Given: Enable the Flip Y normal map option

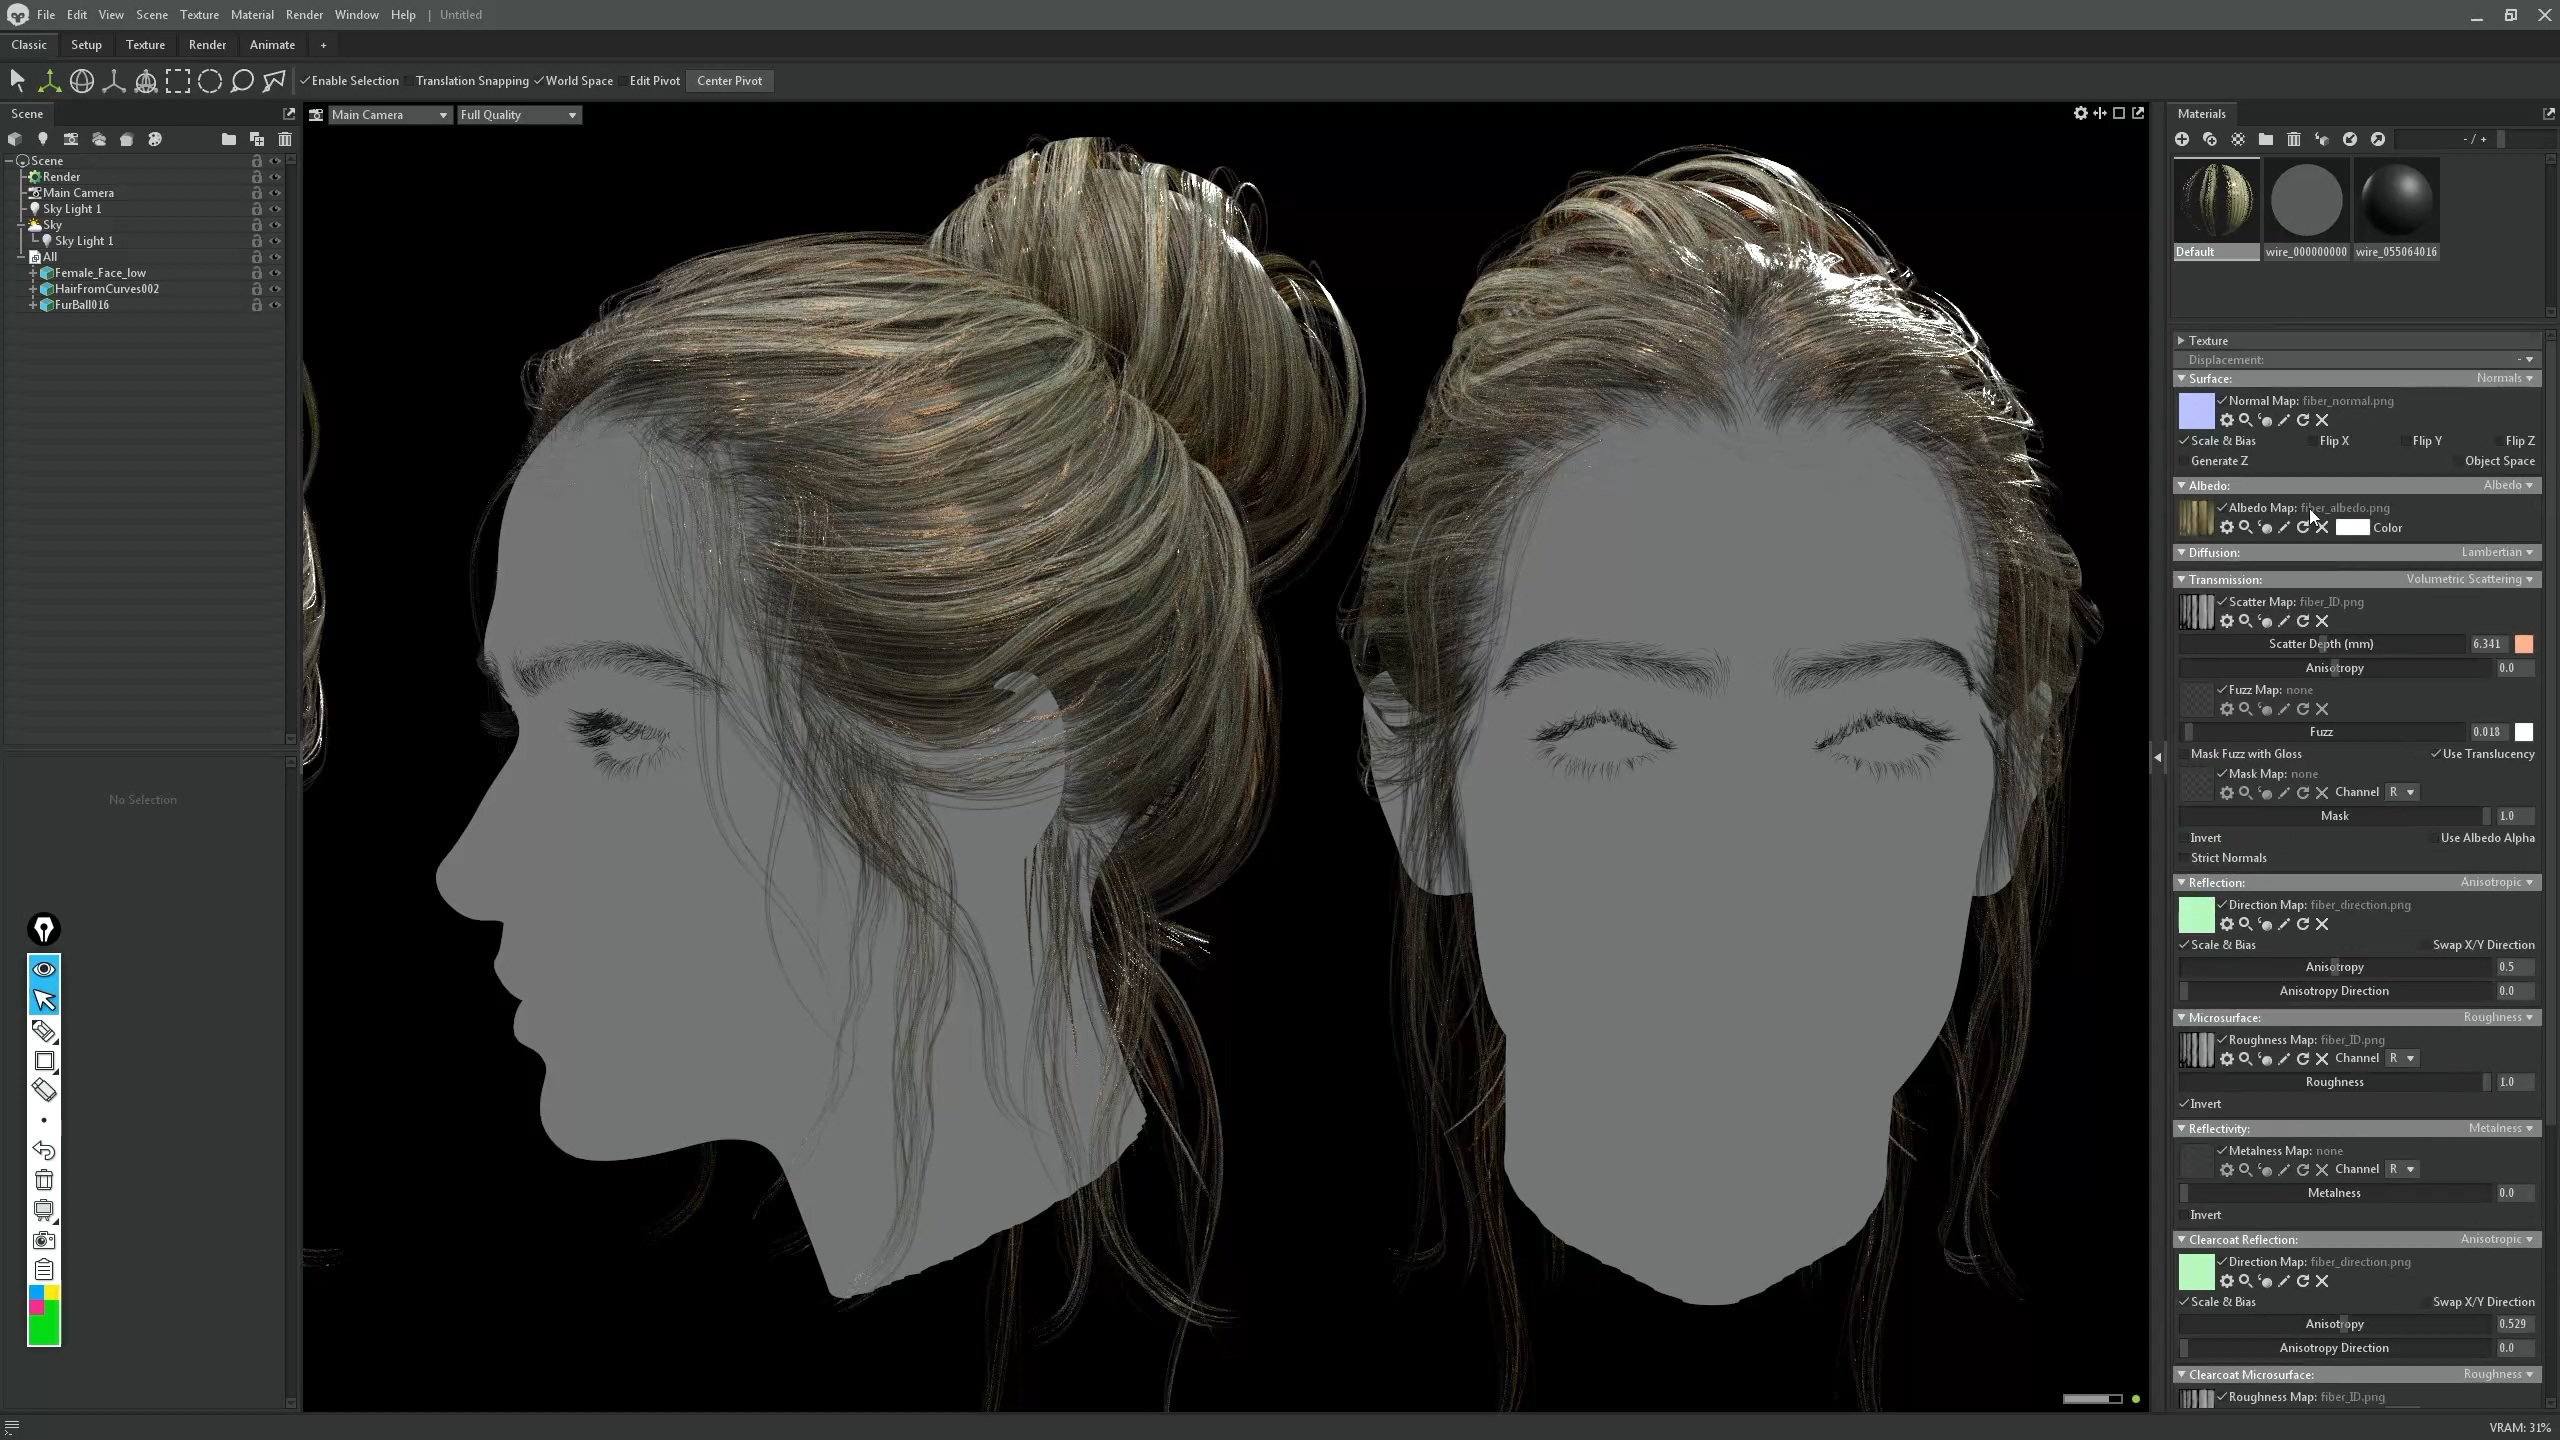Looking at the screenshot, I should click(x=2404, y=441).
